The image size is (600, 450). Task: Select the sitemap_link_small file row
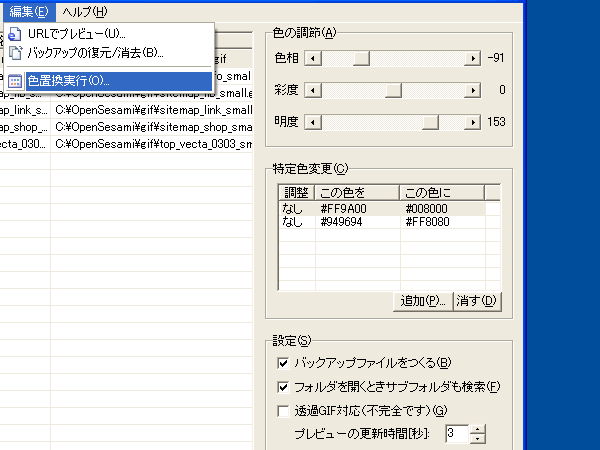click(126, 110)
